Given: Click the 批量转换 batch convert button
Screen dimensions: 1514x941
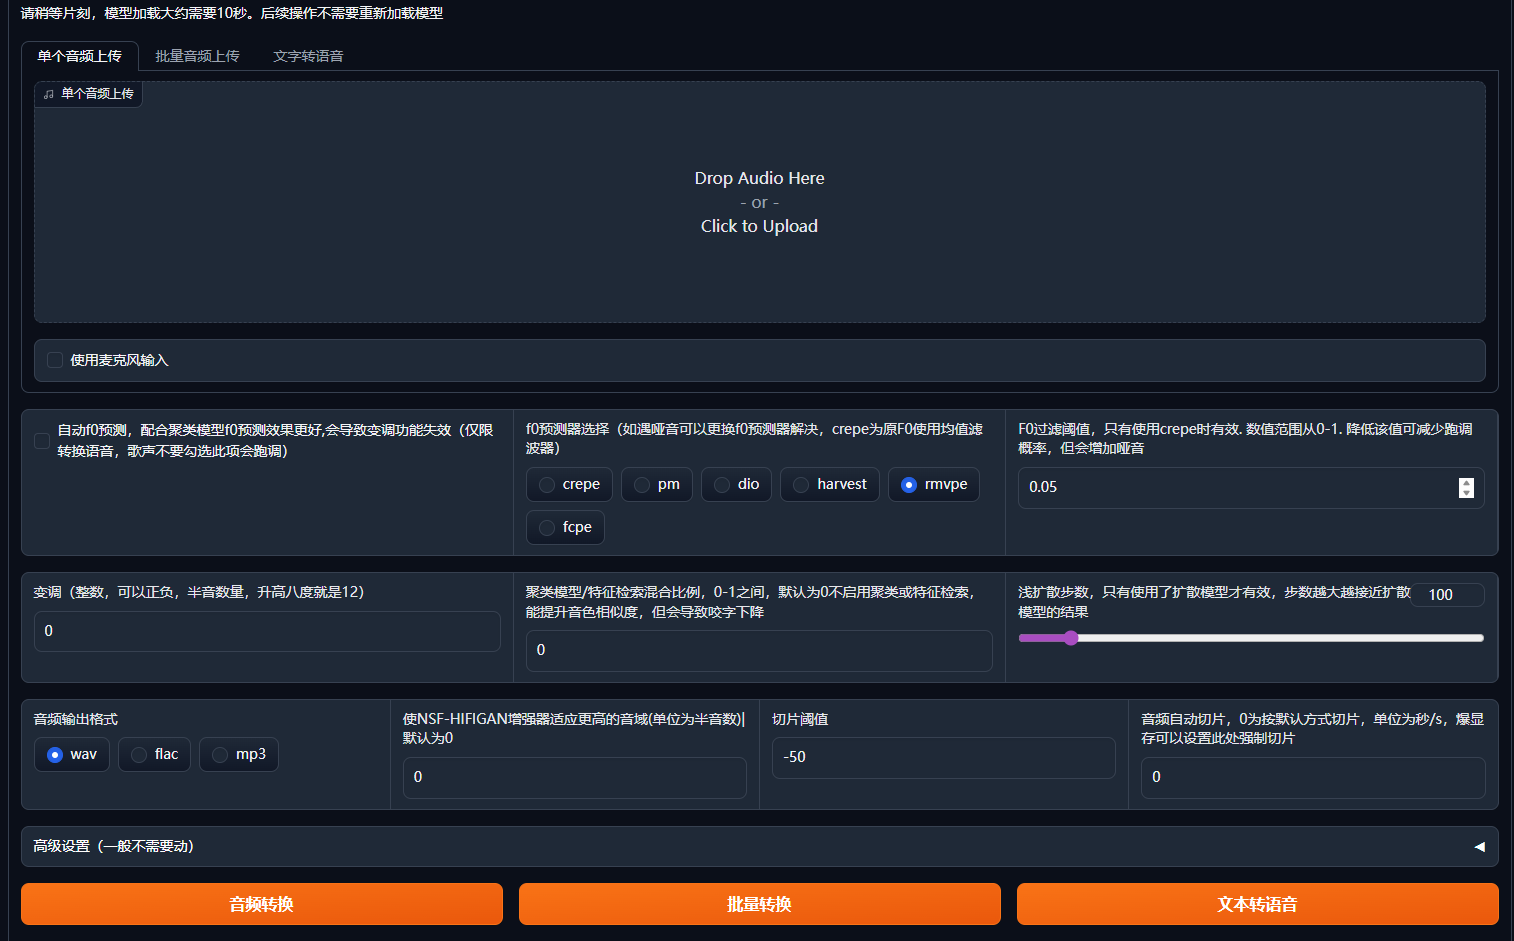Looking at the screenshot, I should click(759, 904).
